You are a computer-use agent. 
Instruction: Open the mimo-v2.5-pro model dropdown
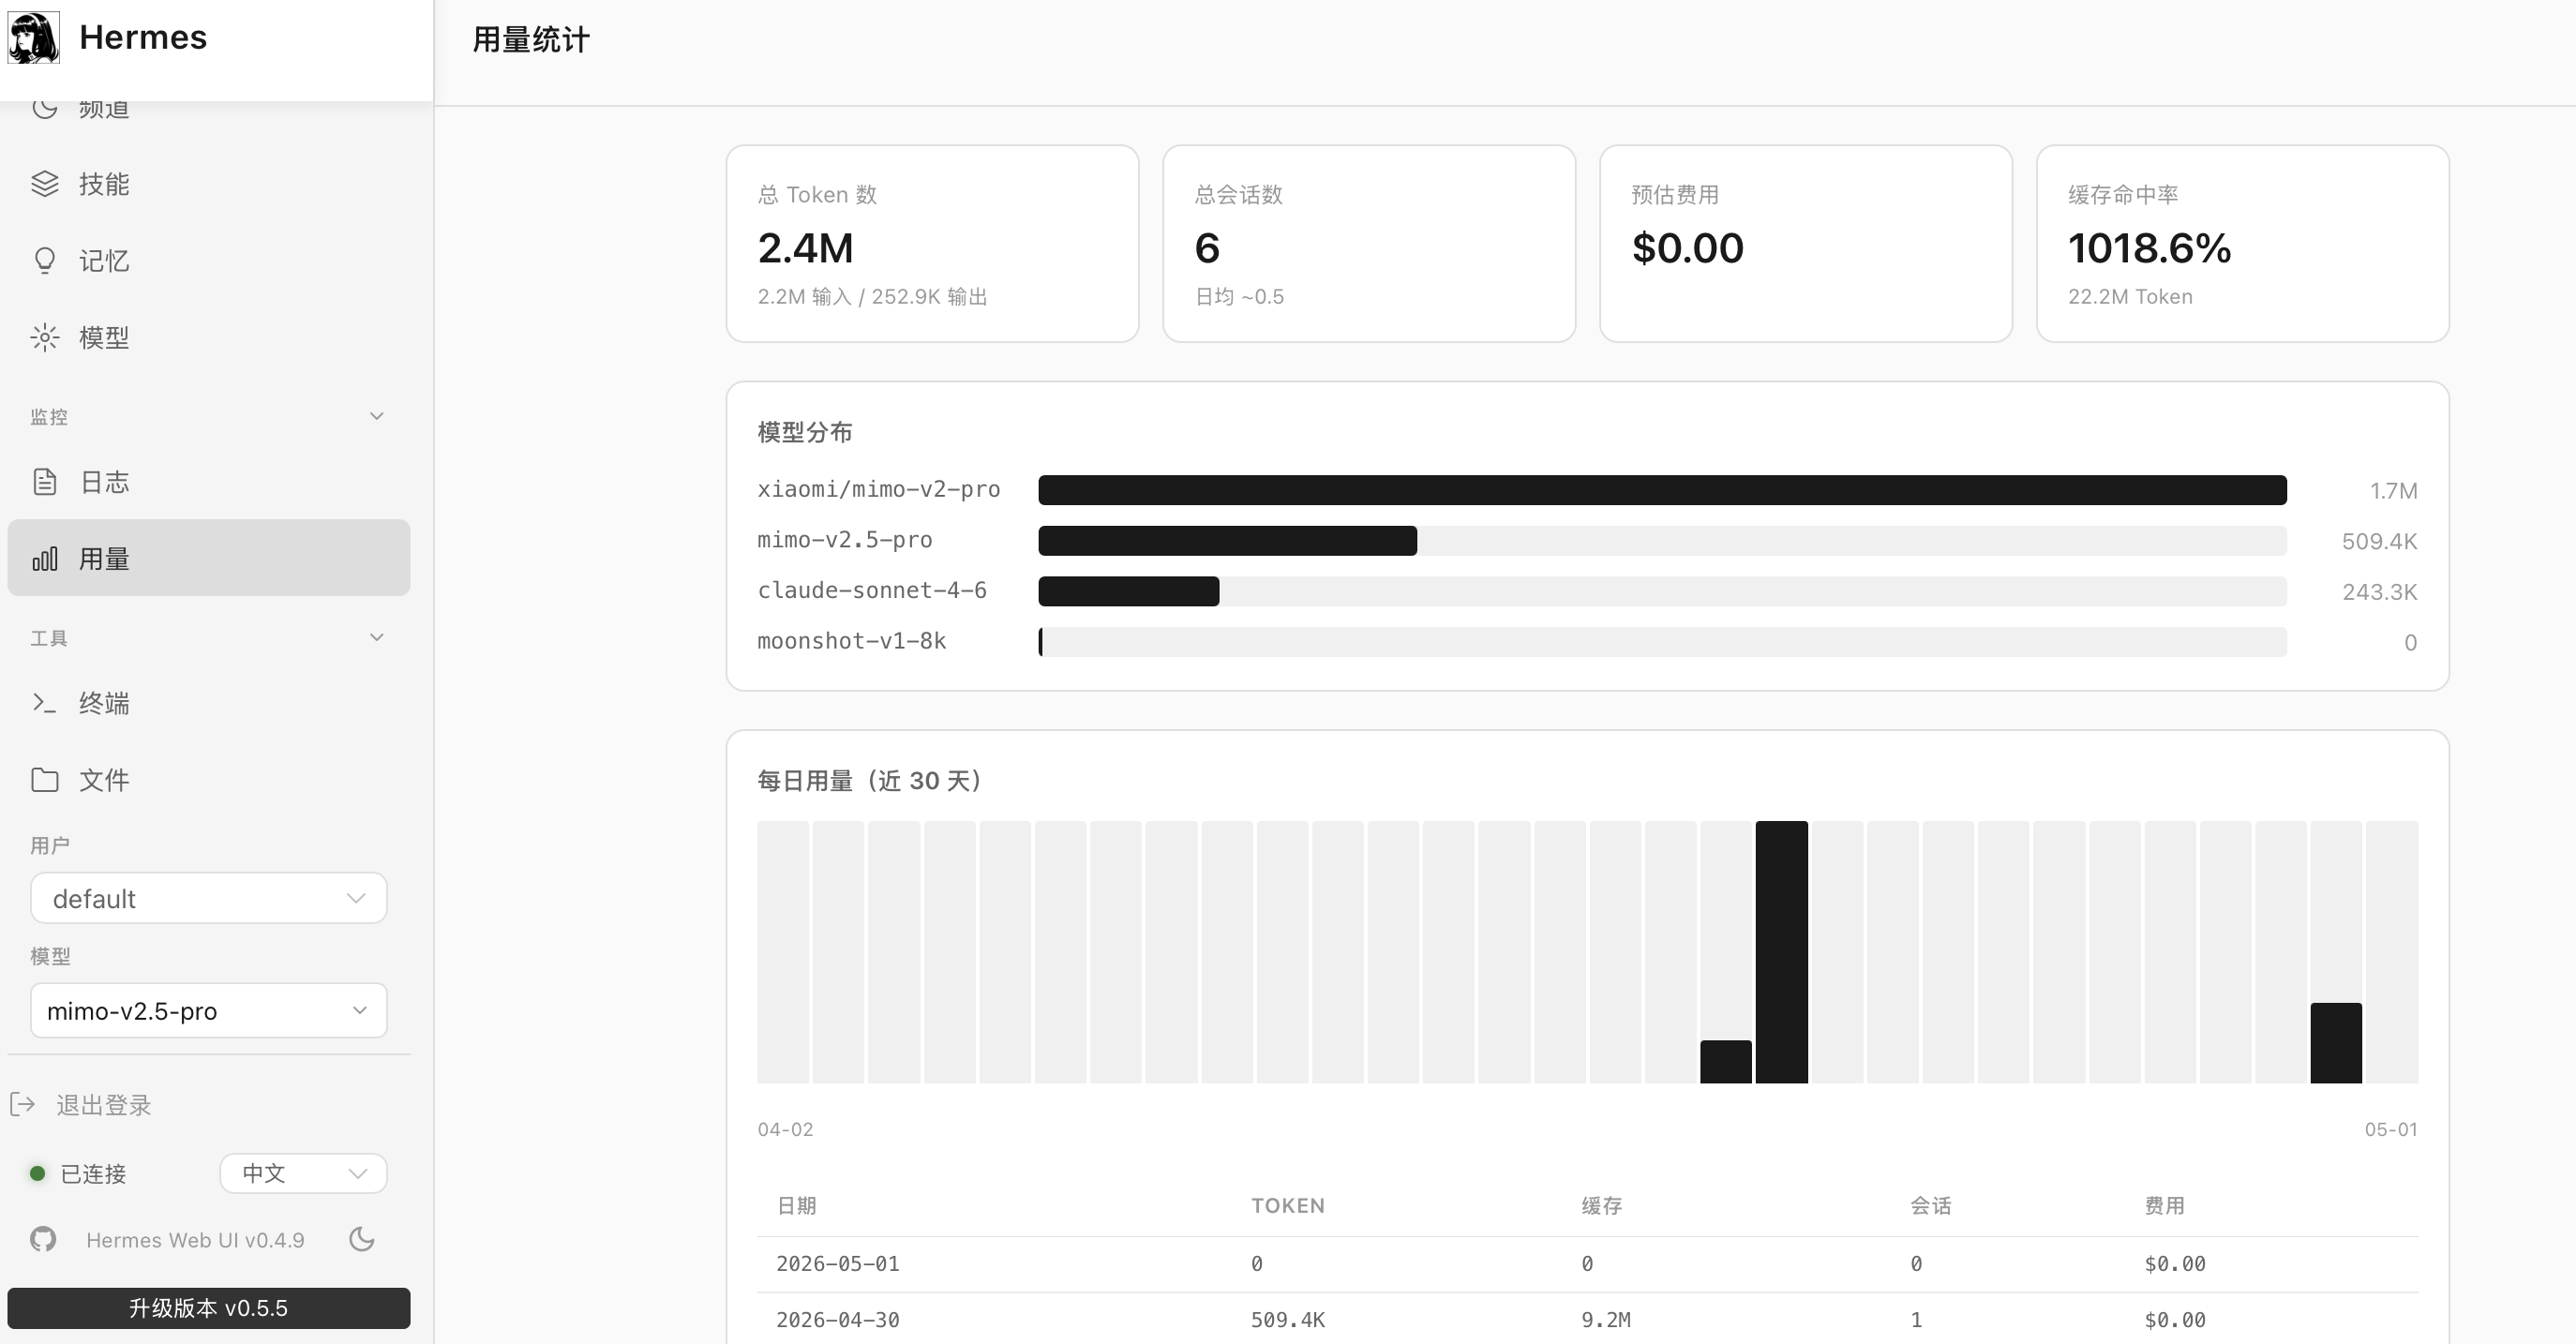point(209,1011)
